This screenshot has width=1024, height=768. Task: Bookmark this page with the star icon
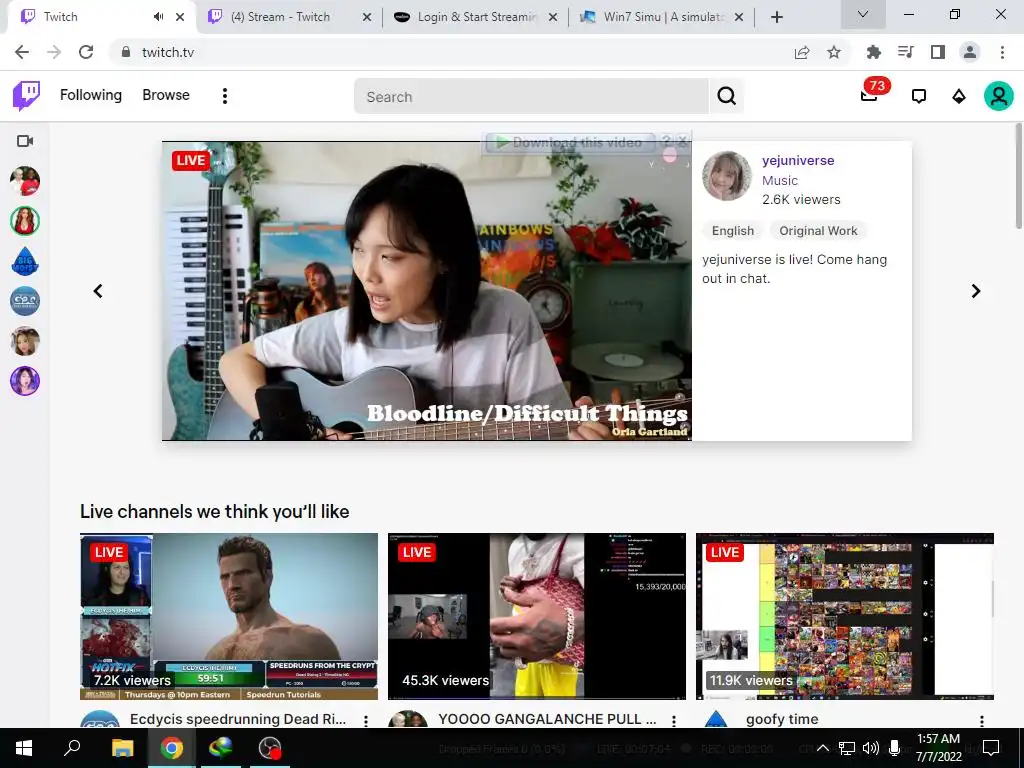[834, 52]
